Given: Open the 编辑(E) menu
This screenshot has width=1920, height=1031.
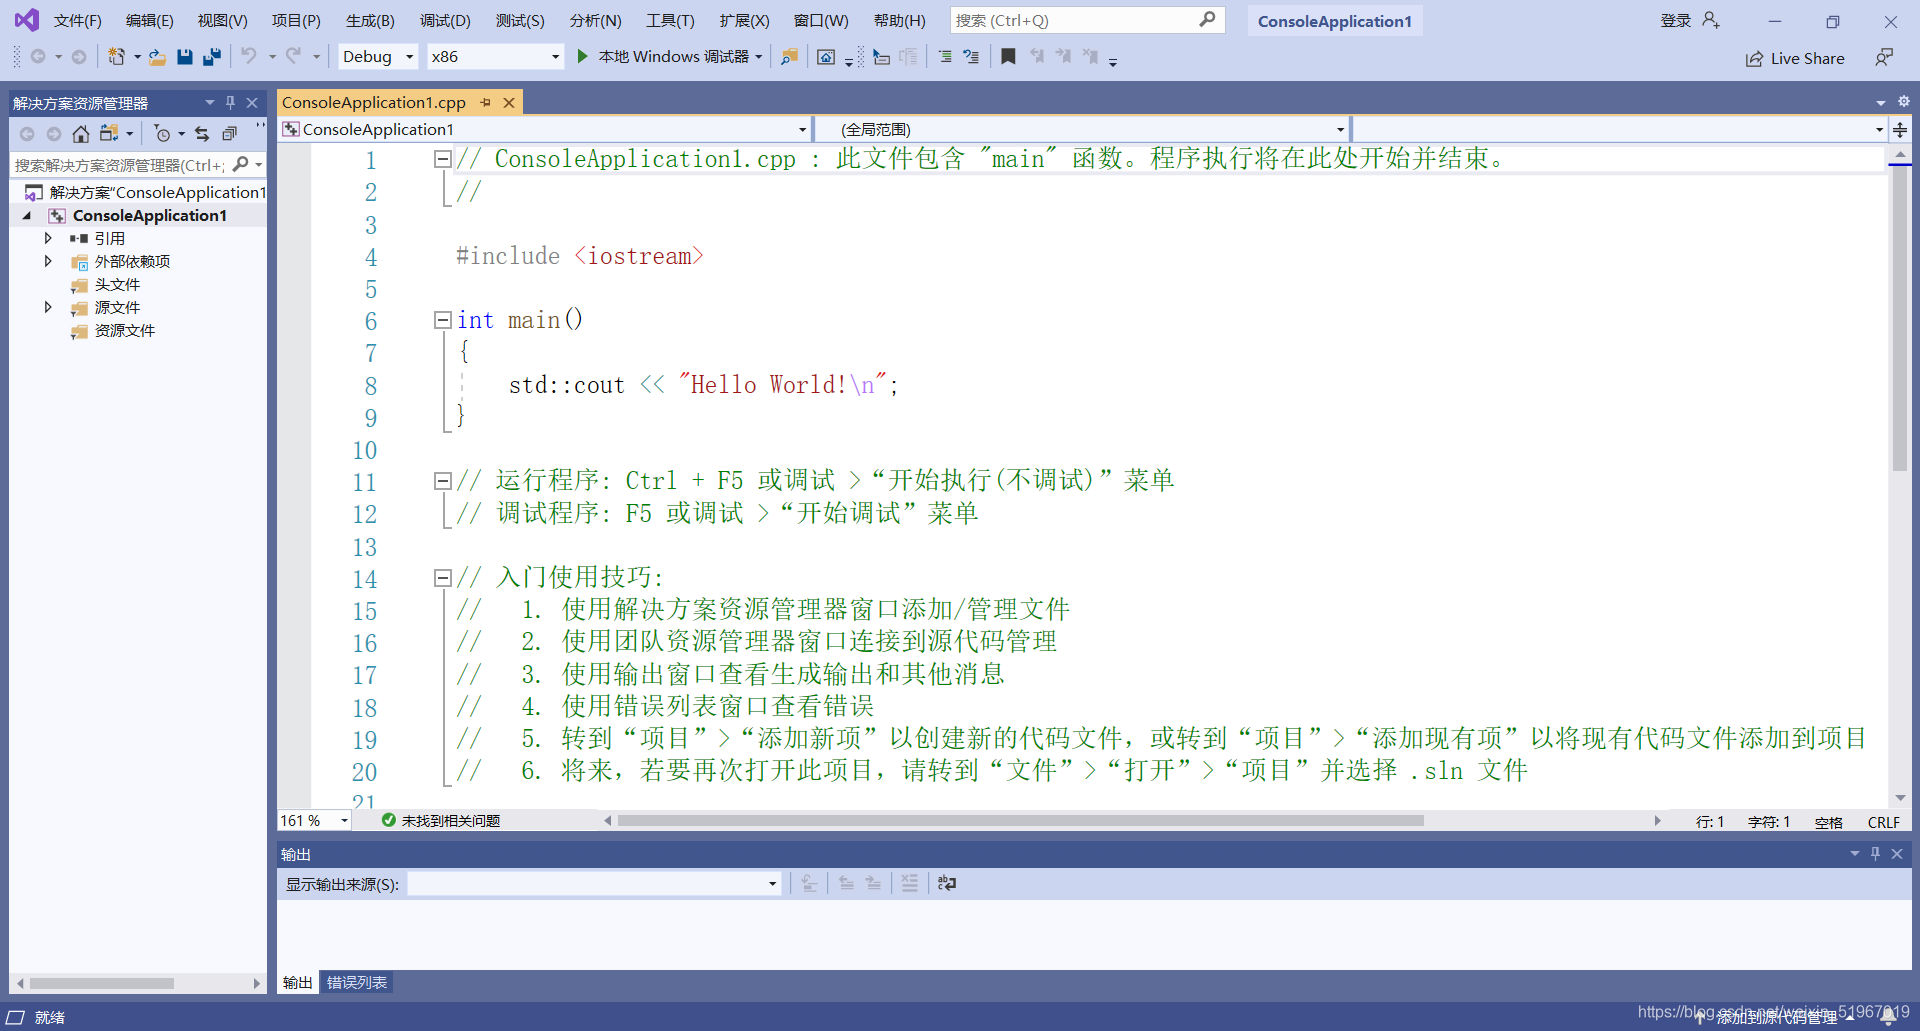Looking at the screenshot, I should 150,21.
